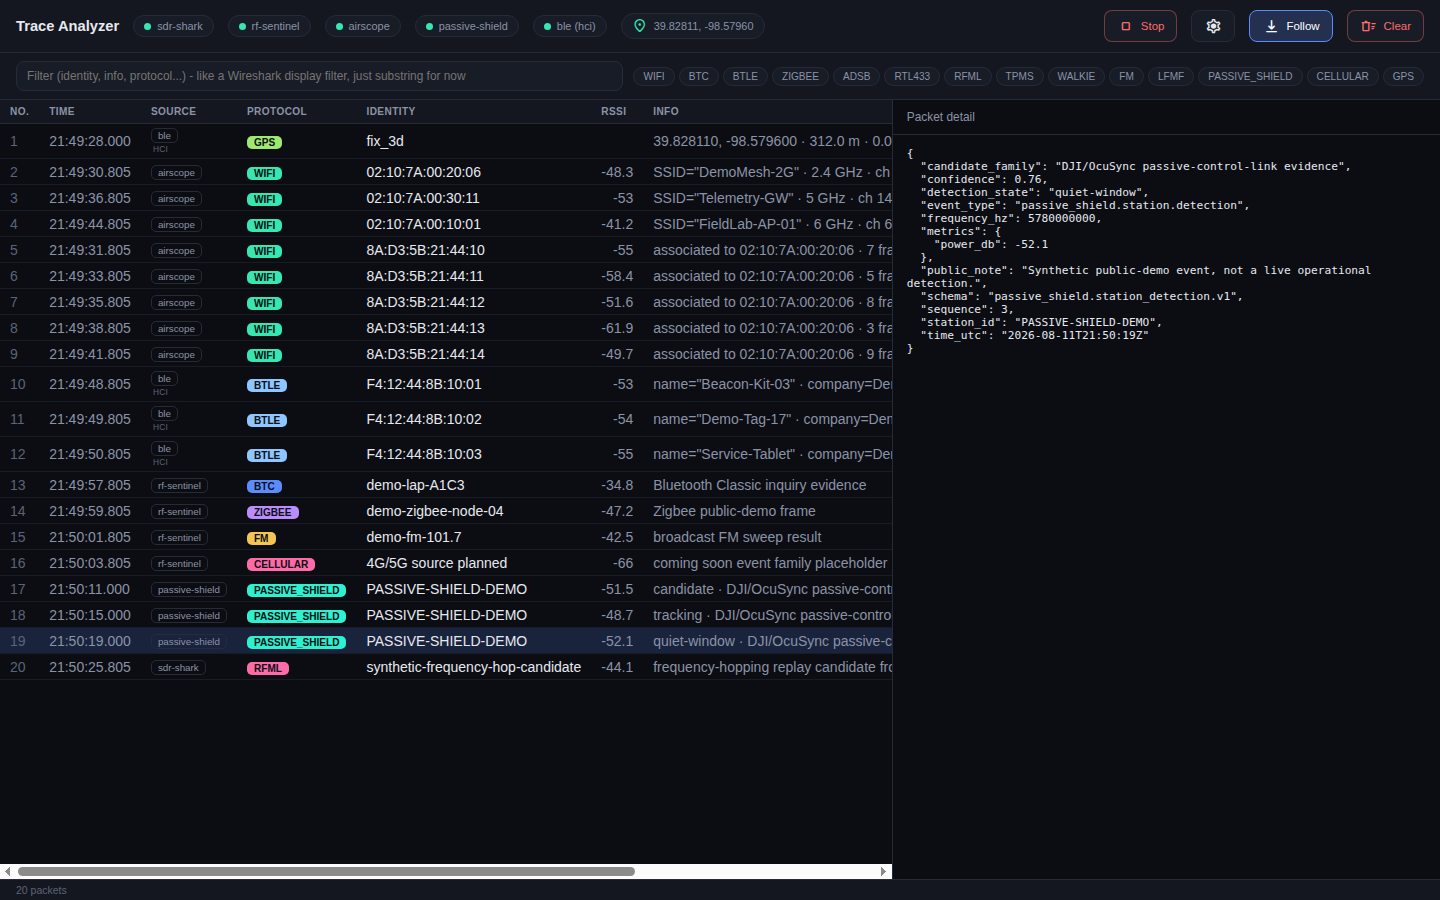Select synthetic-frequency-hop-candidate row
Viewport: 1440px width, 900px height.
[446, 667]
